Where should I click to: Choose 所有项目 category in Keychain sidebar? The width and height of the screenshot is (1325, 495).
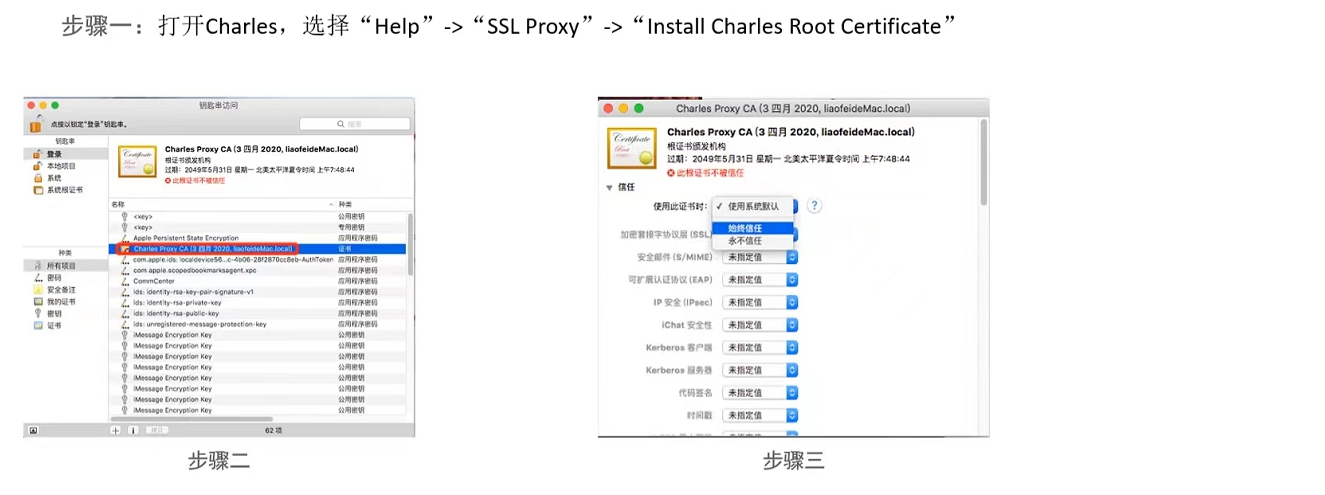tap(66, 266)
